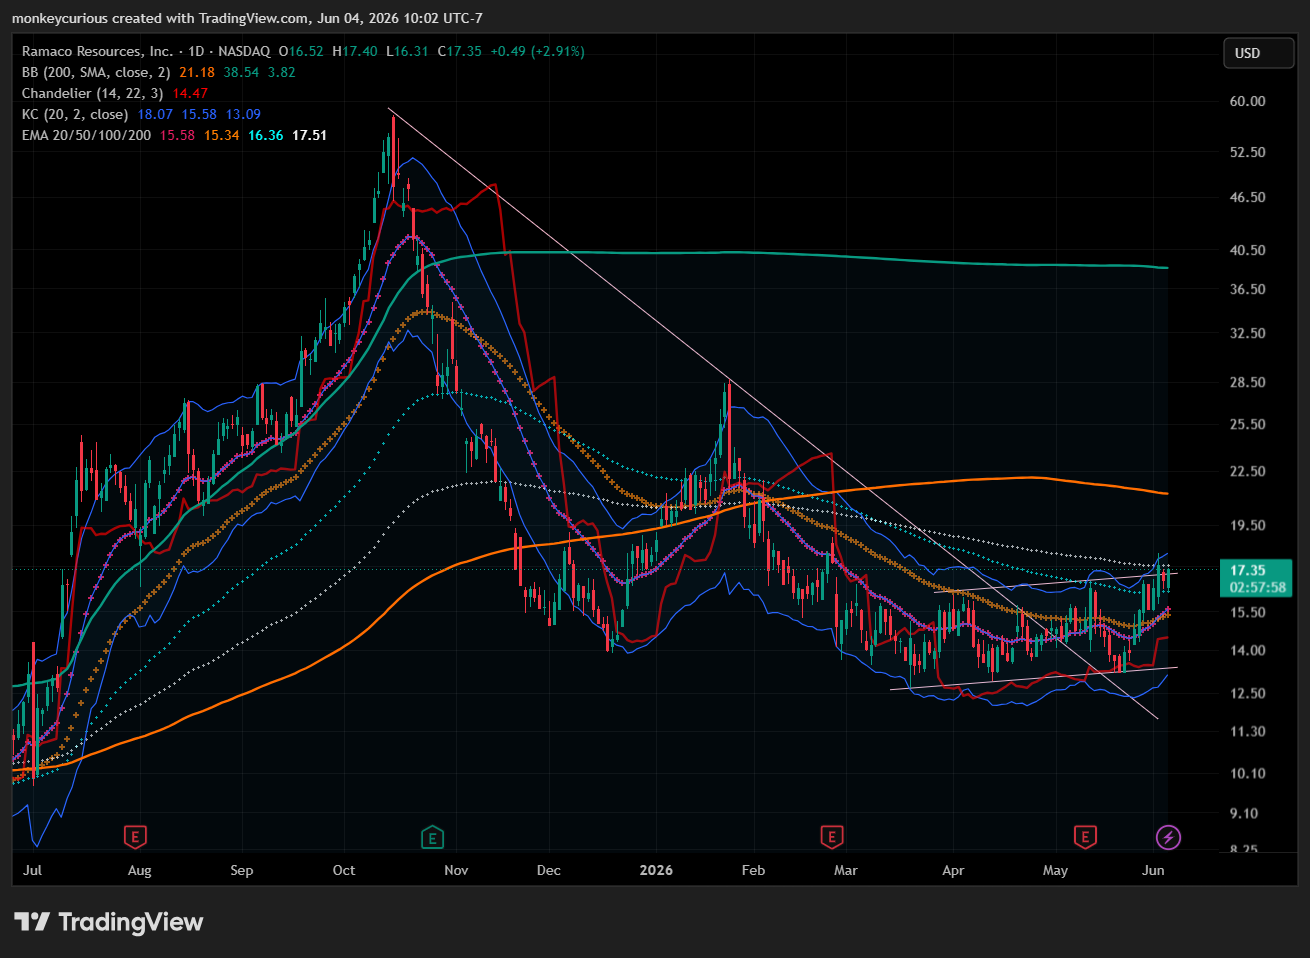Click the open value O16.52
Image resolution: width=1310 pixels, height=958 pixels.
301,51
